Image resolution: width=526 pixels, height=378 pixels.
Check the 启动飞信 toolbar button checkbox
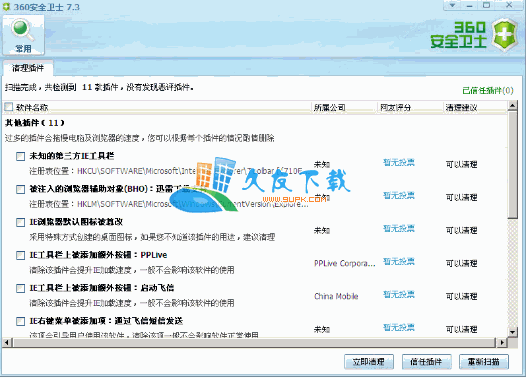20,288
